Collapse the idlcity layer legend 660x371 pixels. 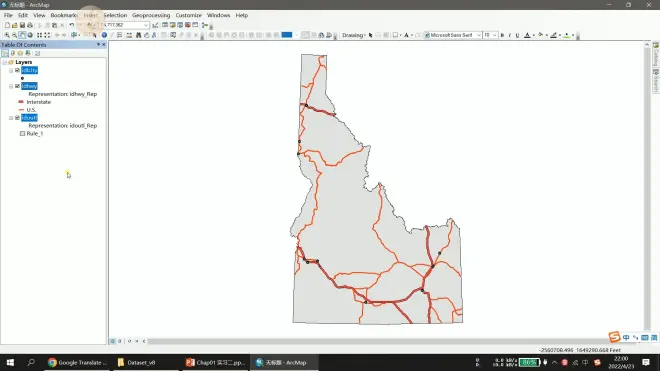11,70
